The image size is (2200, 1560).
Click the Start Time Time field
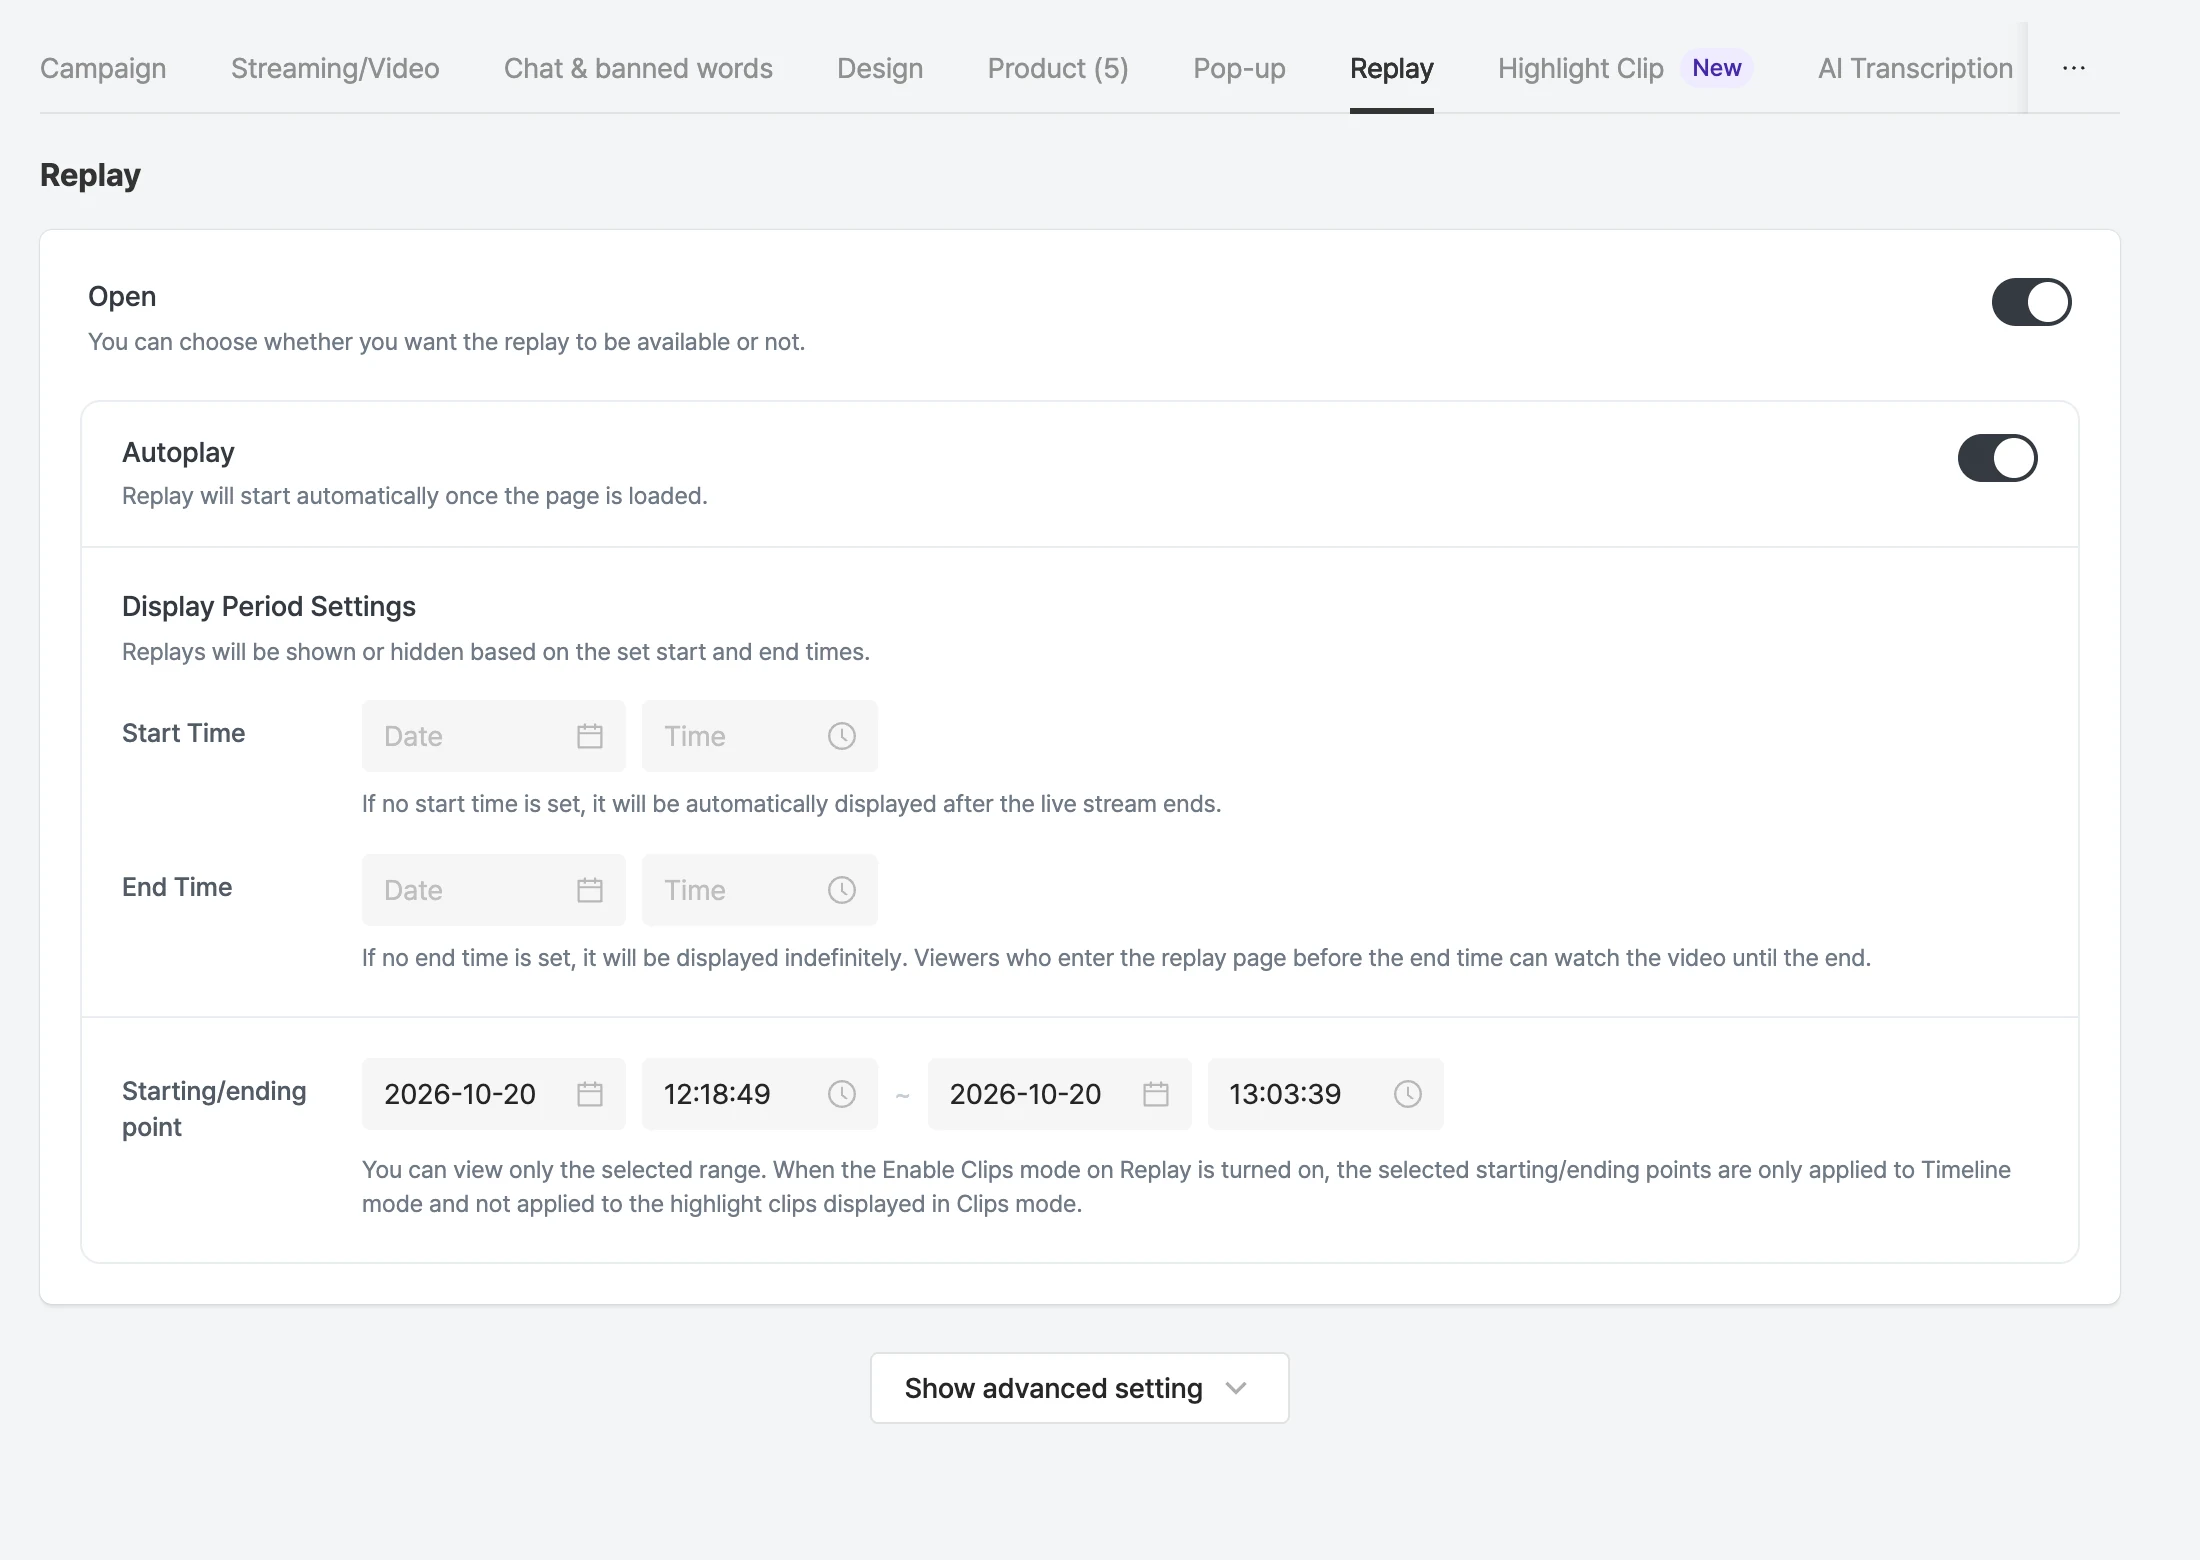[x=760, y=736]
